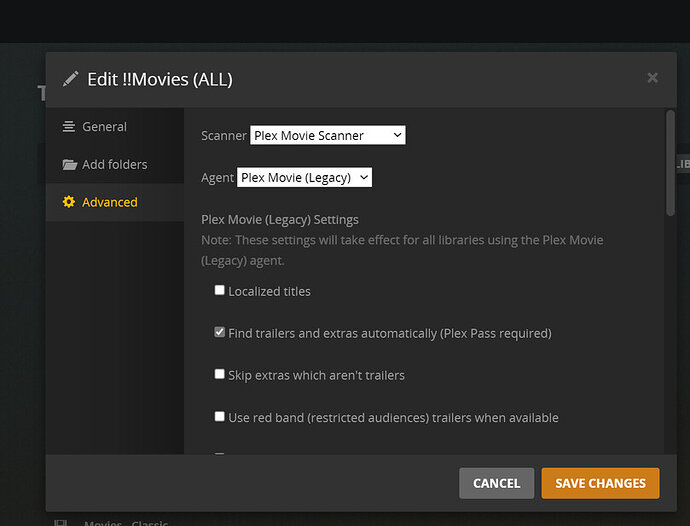
Task: Open the Scanner dropdown
Action: coord(328,135)
